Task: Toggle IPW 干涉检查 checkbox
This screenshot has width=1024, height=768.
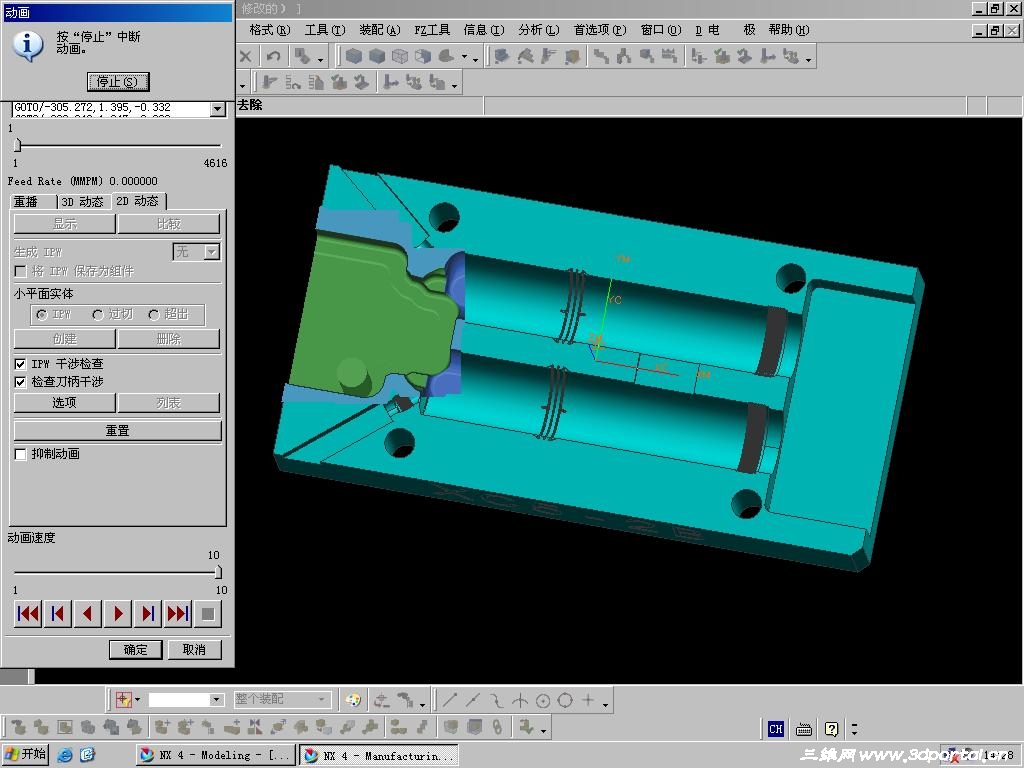Action: coord(20,364)
